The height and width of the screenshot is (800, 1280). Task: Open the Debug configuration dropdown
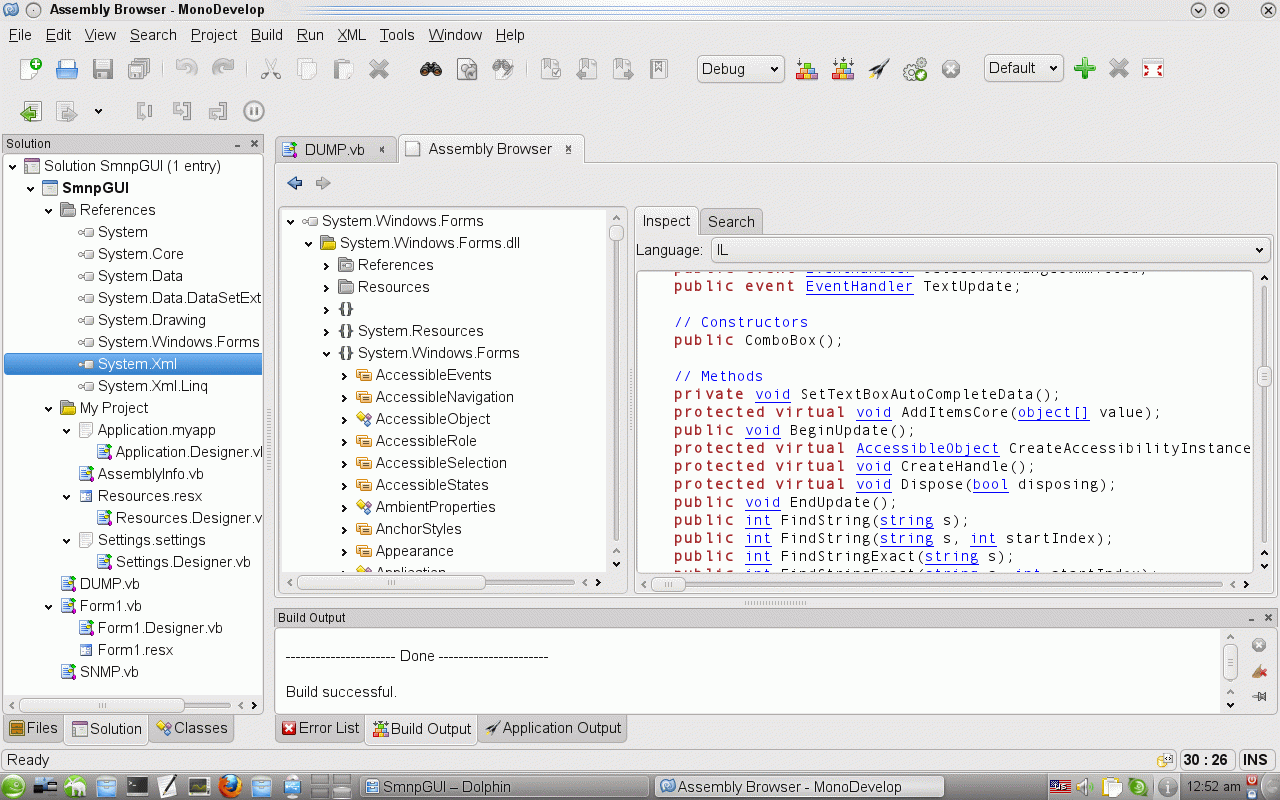coord(740,69)
